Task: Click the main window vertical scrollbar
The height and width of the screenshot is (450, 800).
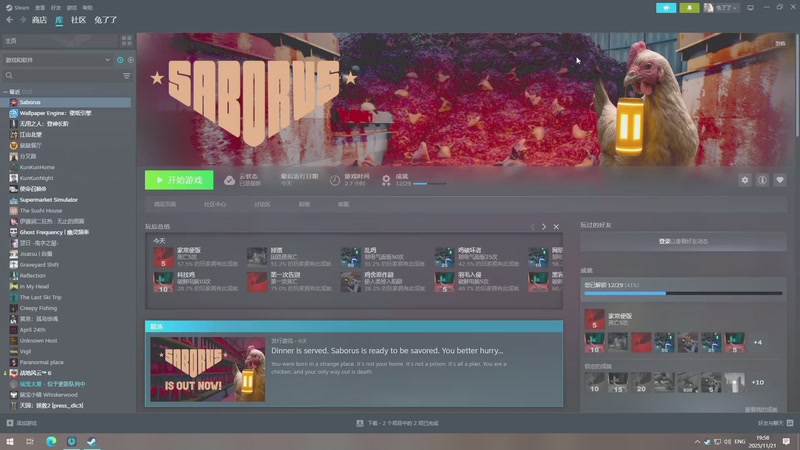Action: tap(796, 84)
